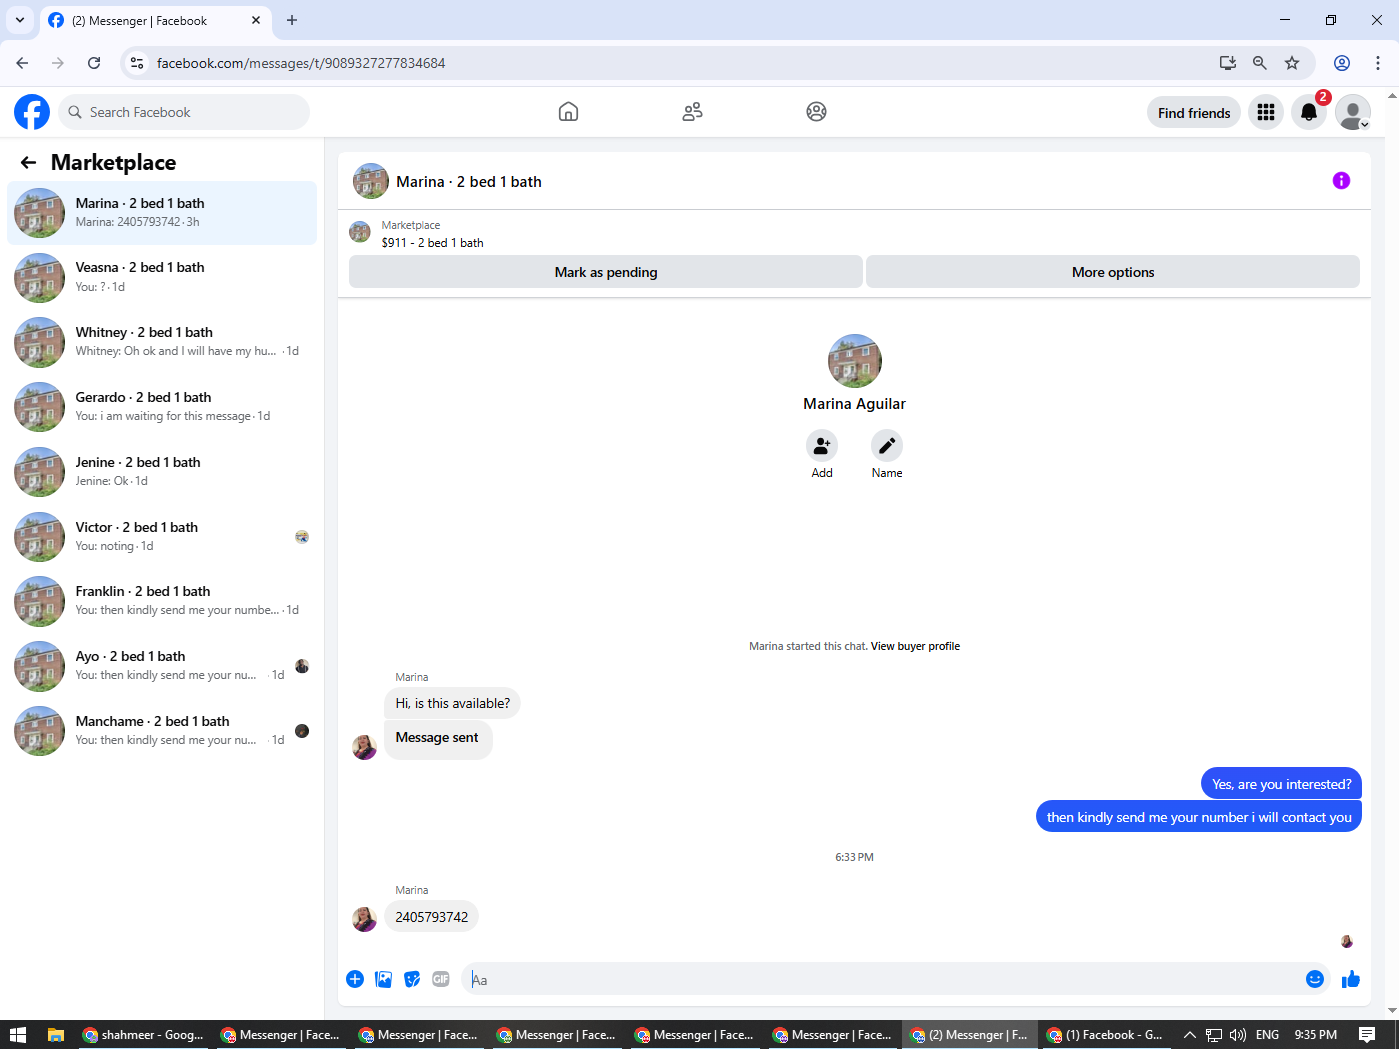1399x1049 pixels.
Task: Expand hidden system tray icons chevron
Action: (1190, 1035)
